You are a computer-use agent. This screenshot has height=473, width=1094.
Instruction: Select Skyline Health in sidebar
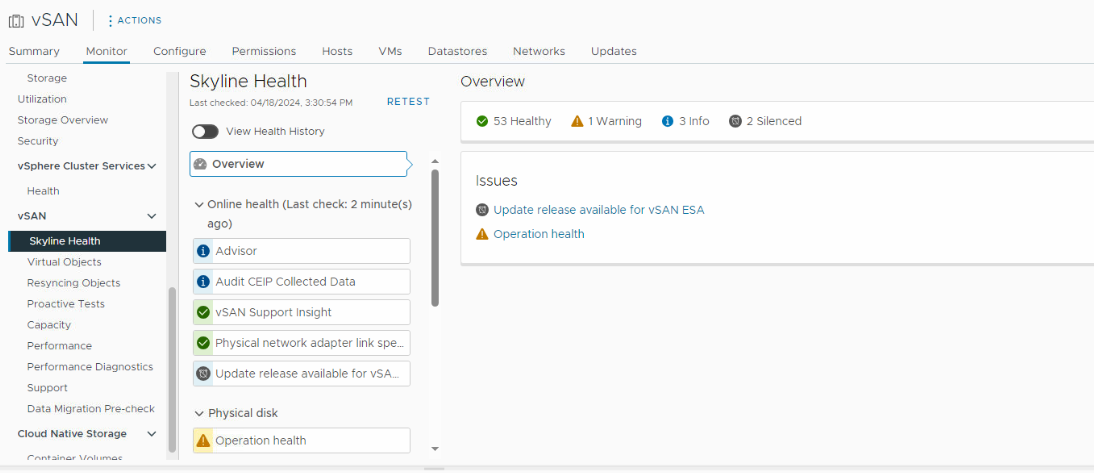(87, 241)
